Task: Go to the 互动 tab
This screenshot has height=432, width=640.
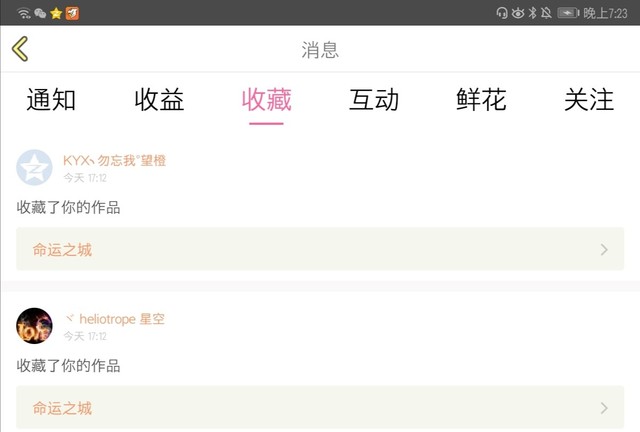Action: 373,100
